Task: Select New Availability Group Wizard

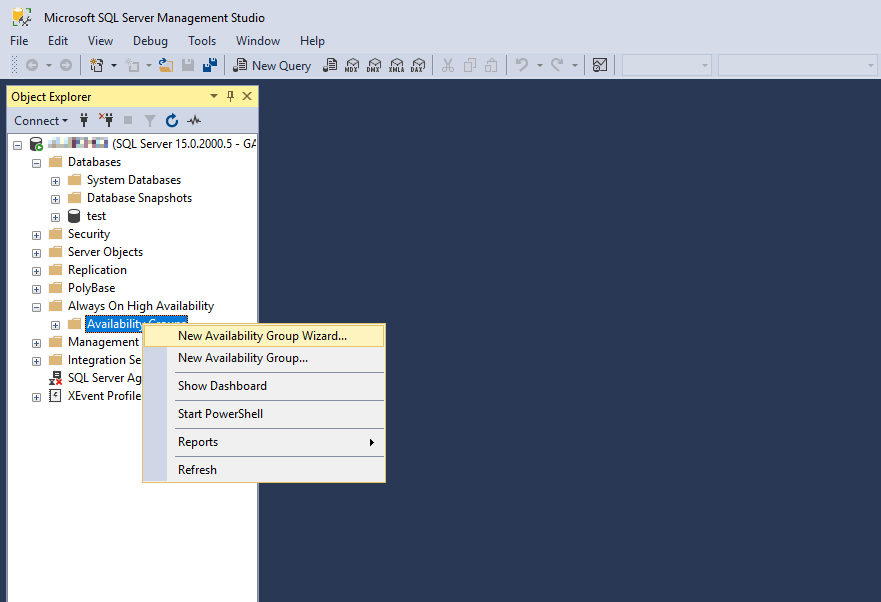Action: click(x=261, y=335)
